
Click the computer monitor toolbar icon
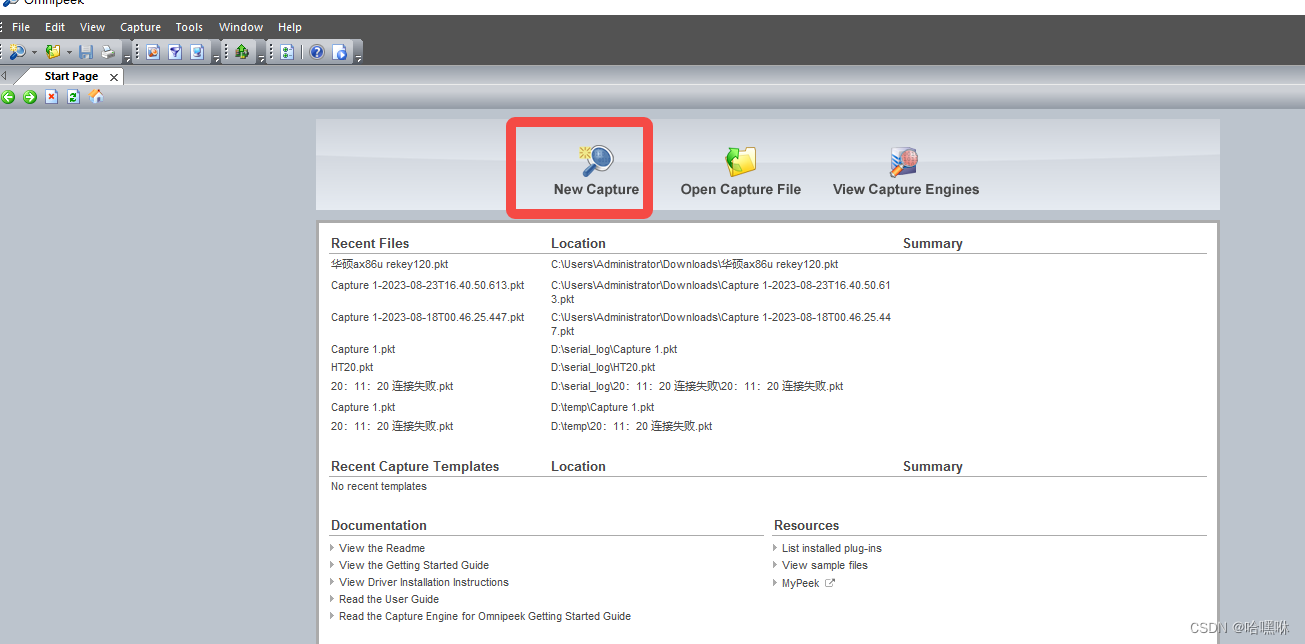197,52
